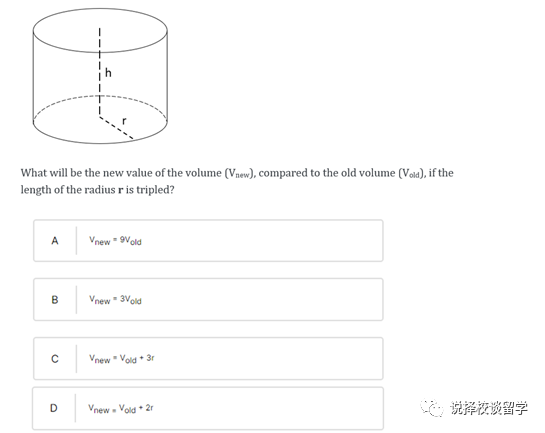Click the letter D label
545x433 pixels.
coord(54,408)
